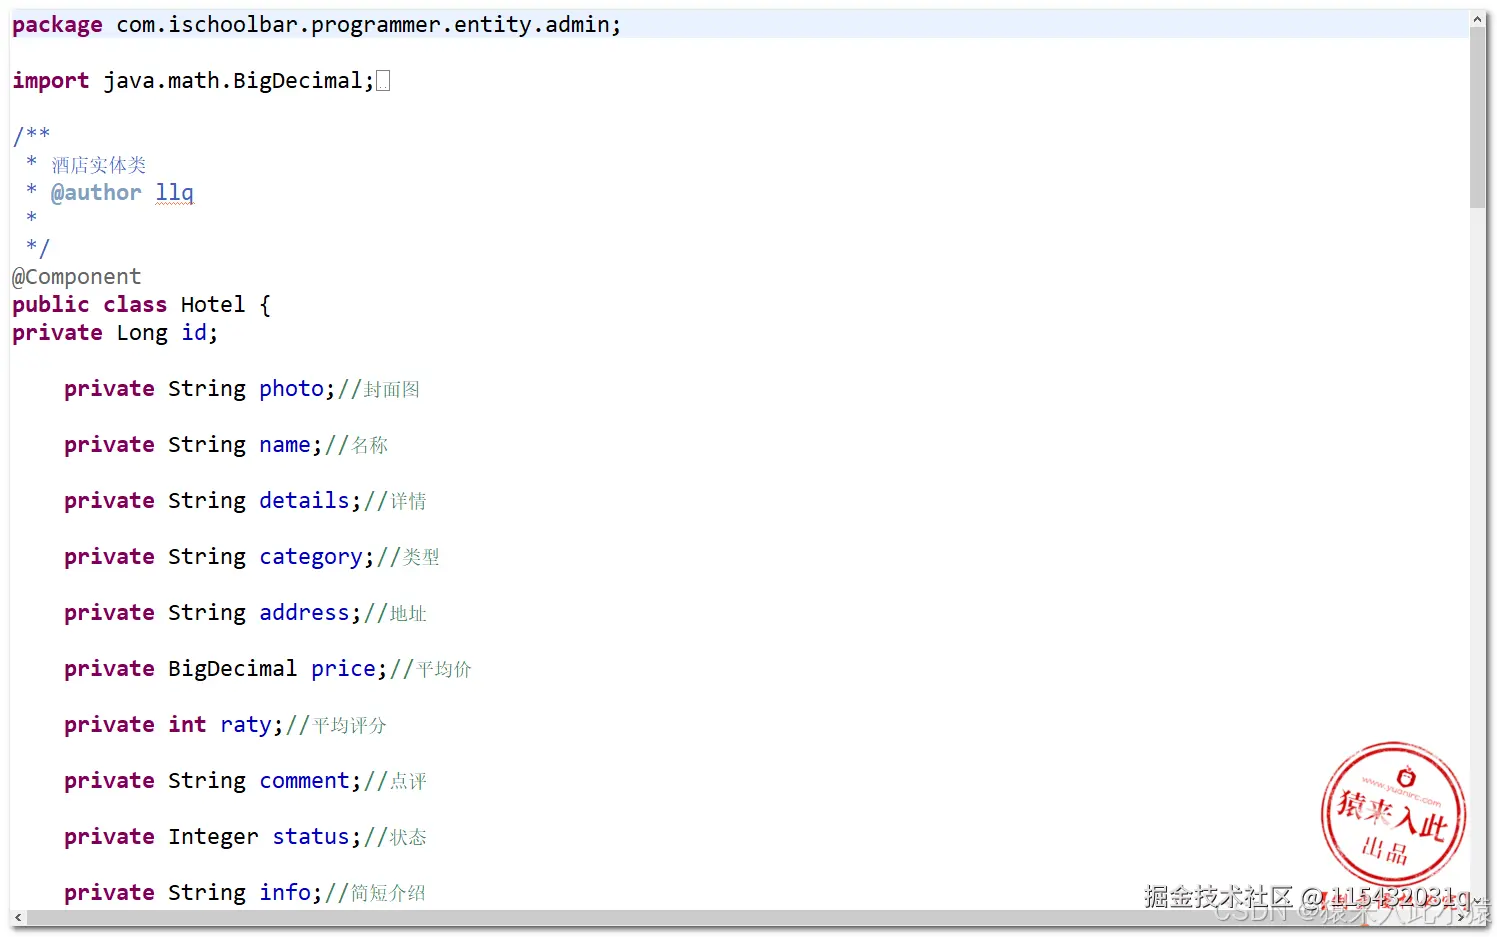This screenshot has width=1497, height=937.
Task: Click the field name 'photo'
Action: pyautogui.click(x=291, y=389)
